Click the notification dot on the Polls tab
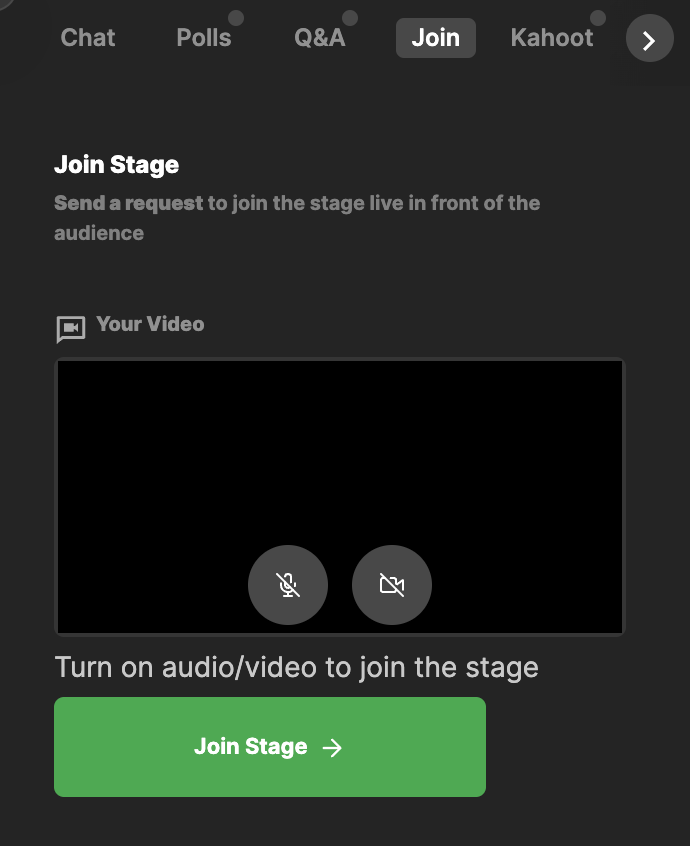The image size is (690, 846). pos(235,16)
